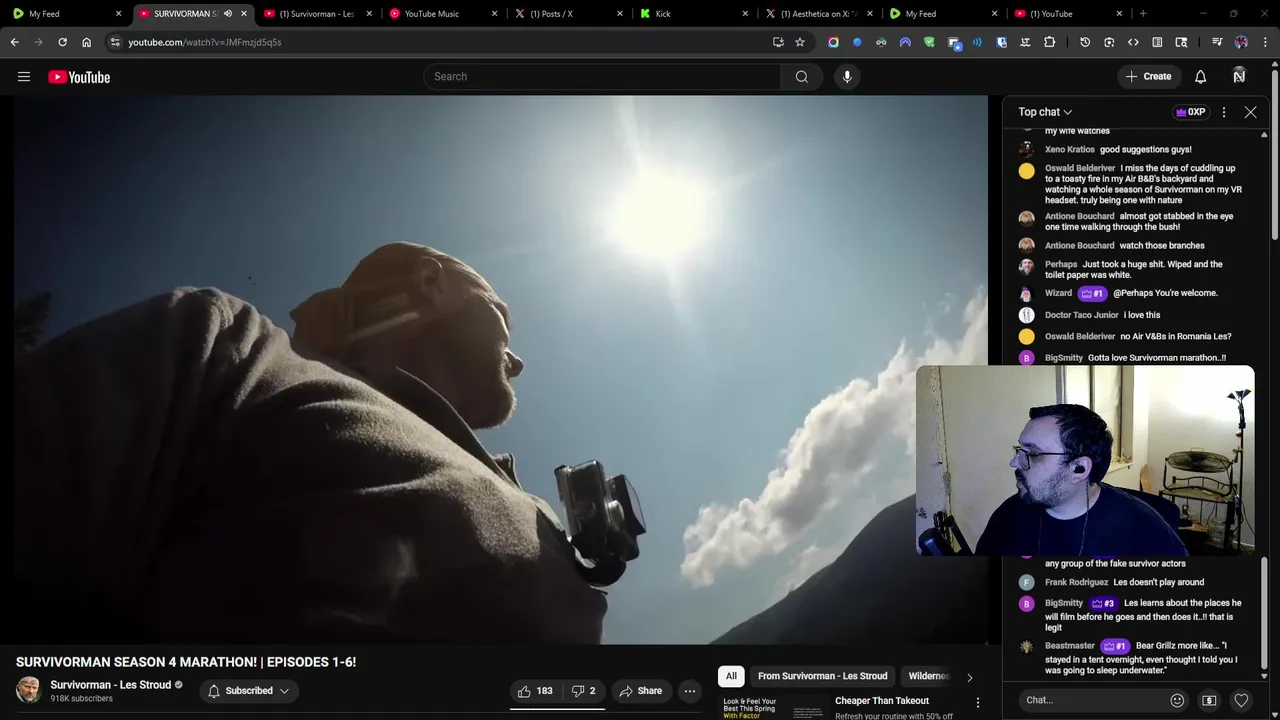The height and width of the screenshot is (720, 1280).
Task: Click Doctor Taco Junior chat author name
Action: [x=1082, y=315]
